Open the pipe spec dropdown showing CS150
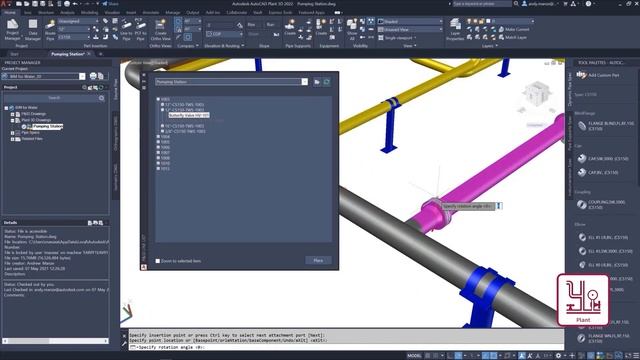Screen dimensions: 640x360 pos(74,37)
